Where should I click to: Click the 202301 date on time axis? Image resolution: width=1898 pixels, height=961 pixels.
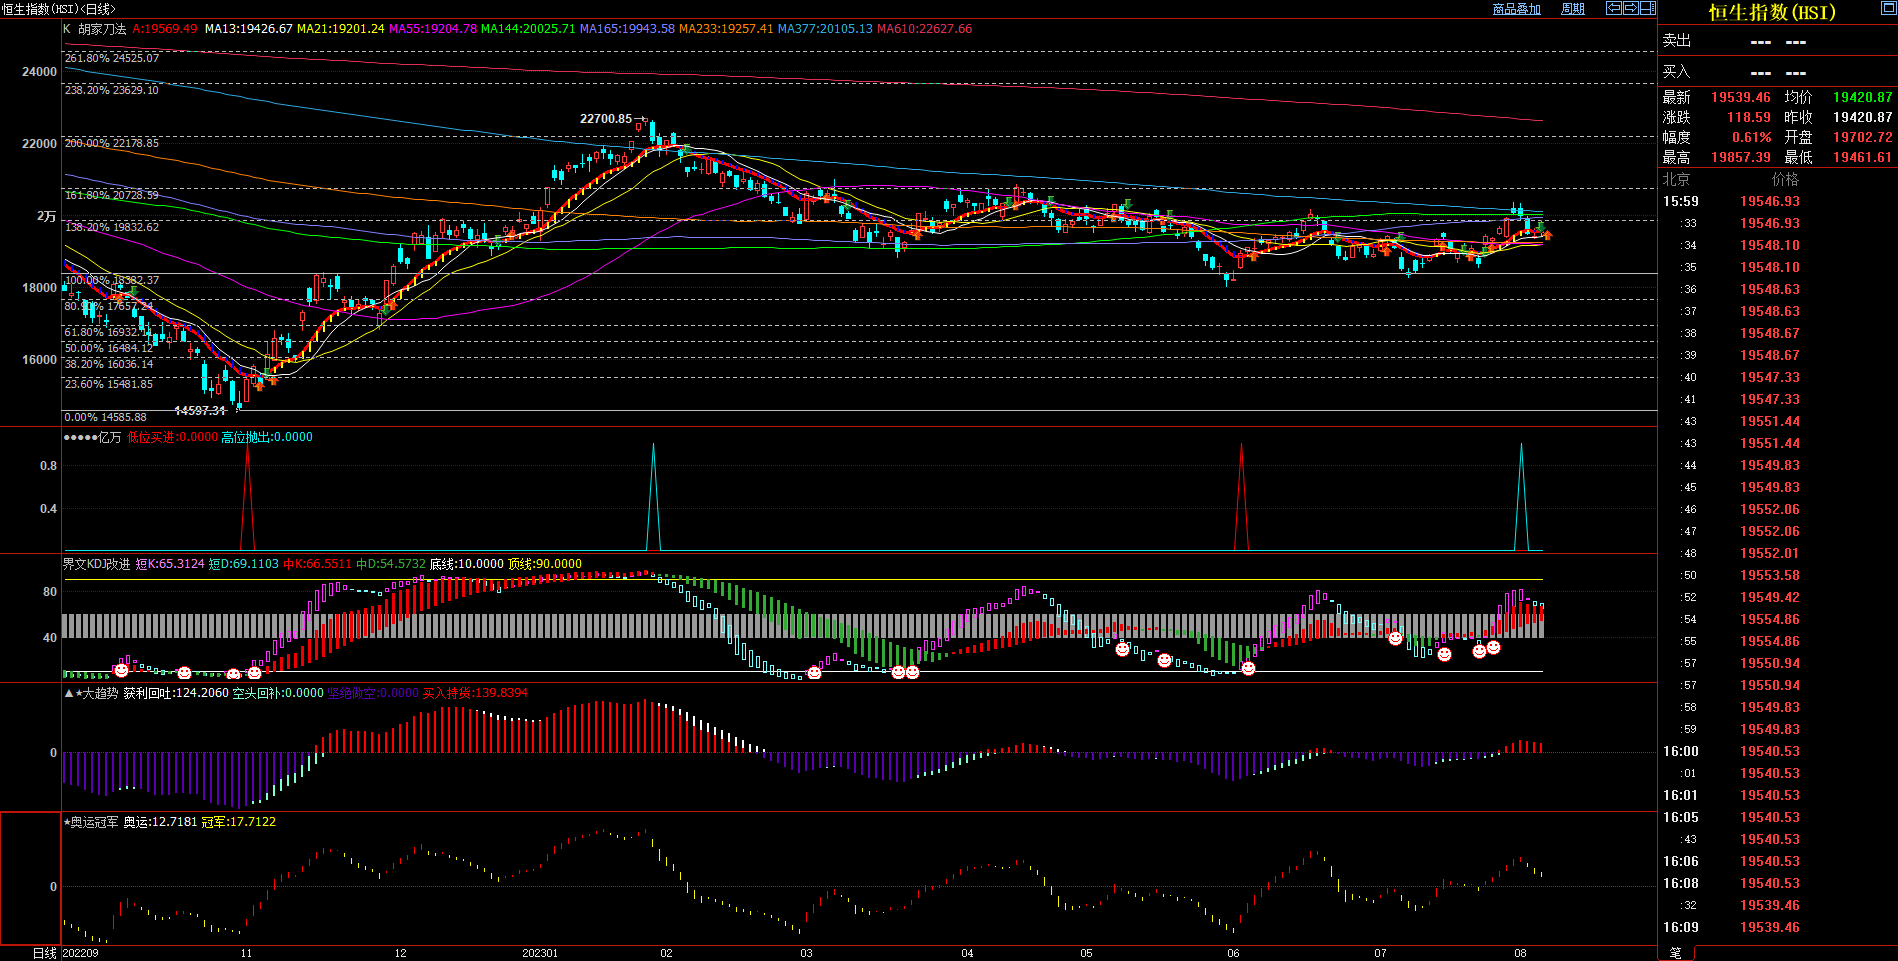[x=540, y=953]
